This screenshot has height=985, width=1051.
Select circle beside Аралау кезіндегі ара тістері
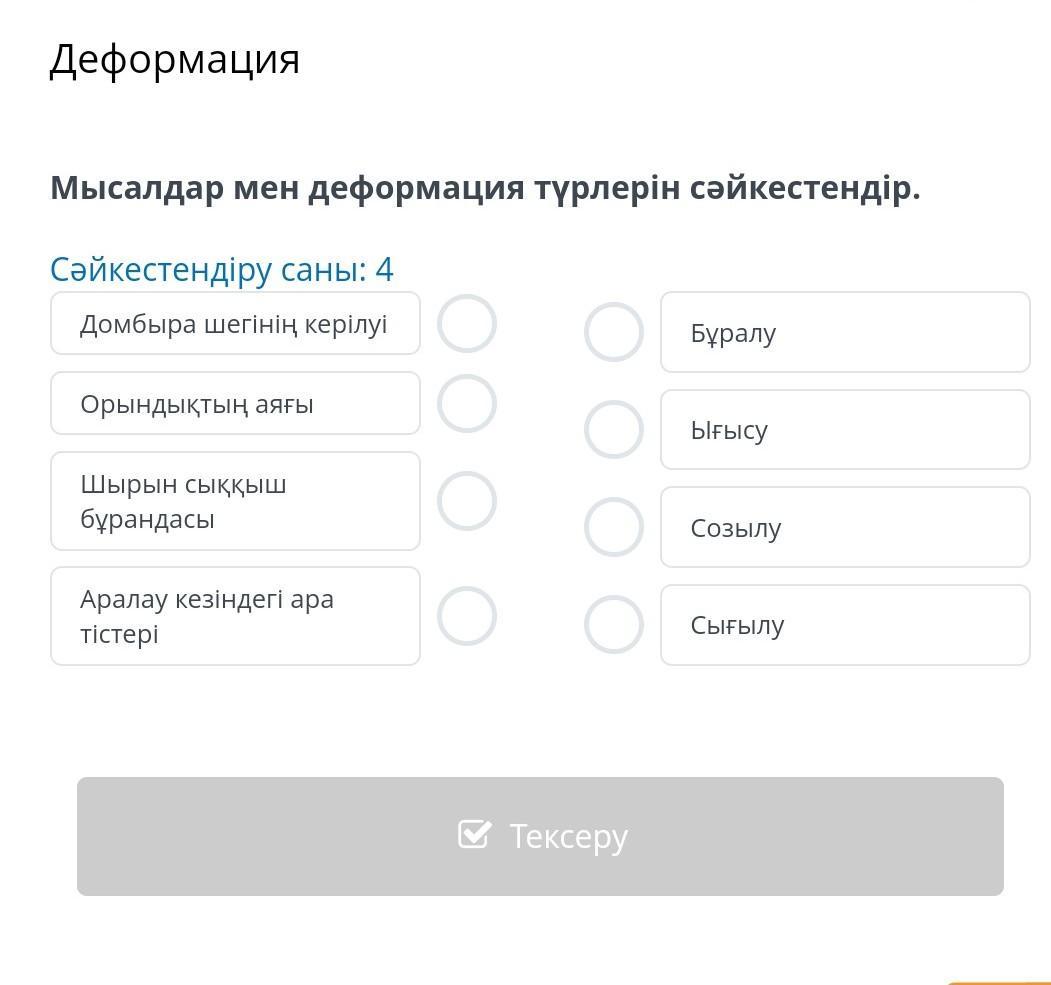point(467,616)
